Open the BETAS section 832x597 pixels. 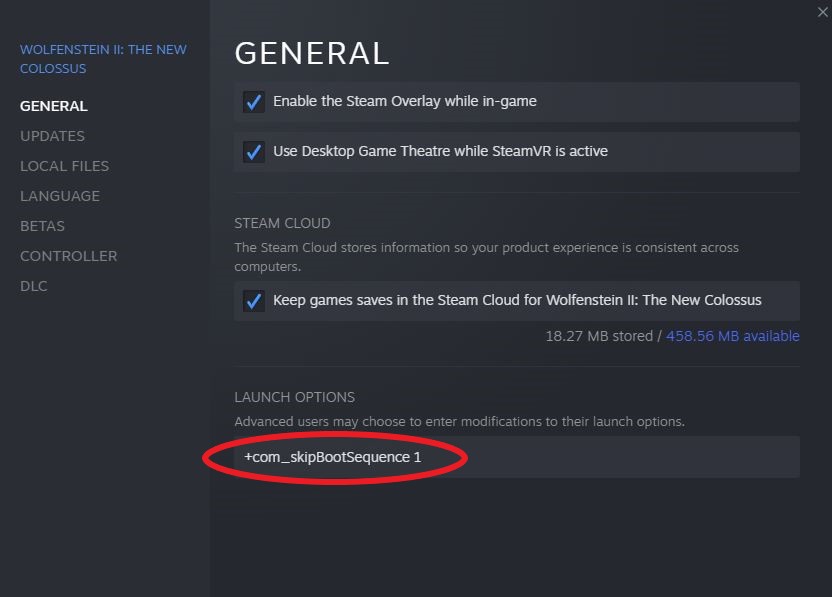point(42,226)
